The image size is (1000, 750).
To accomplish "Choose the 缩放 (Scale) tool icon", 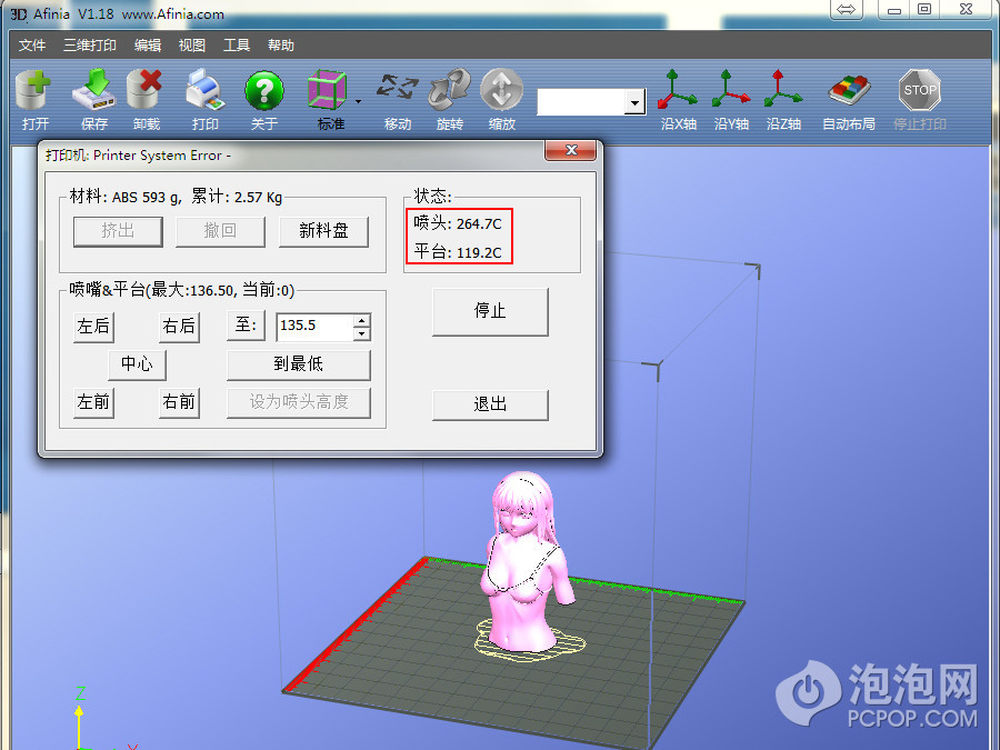I will 502,91.
